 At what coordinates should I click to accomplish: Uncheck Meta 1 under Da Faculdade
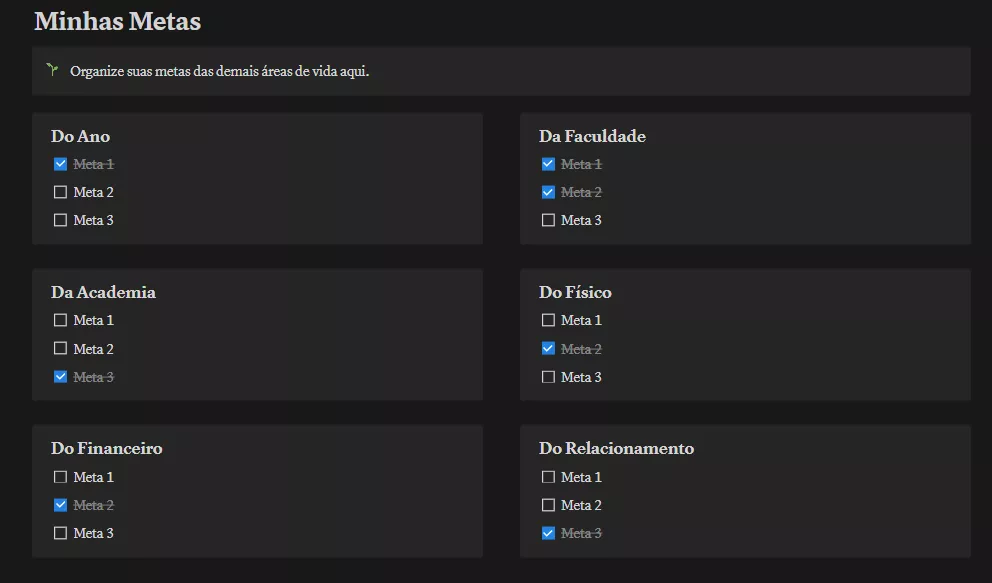[x=548, y=164]
